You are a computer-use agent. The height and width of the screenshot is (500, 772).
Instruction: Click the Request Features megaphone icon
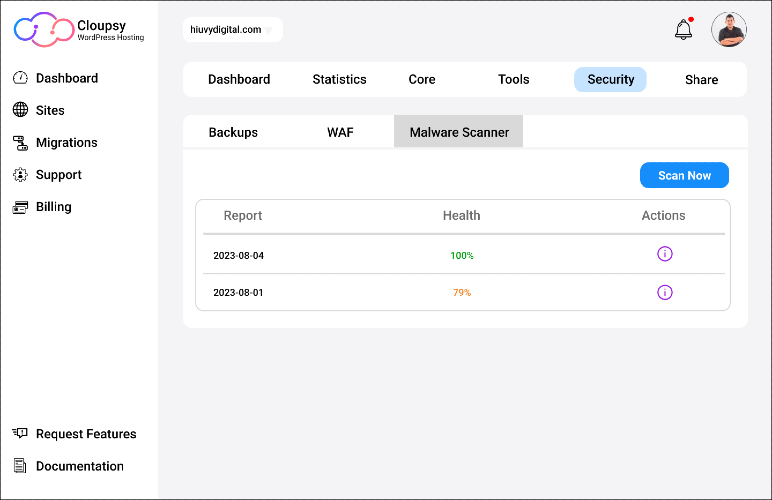point(20,434)
